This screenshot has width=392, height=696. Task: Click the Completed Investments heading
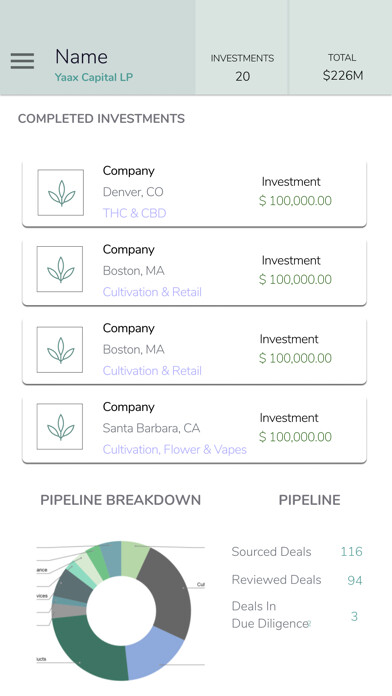pos(101,119)
